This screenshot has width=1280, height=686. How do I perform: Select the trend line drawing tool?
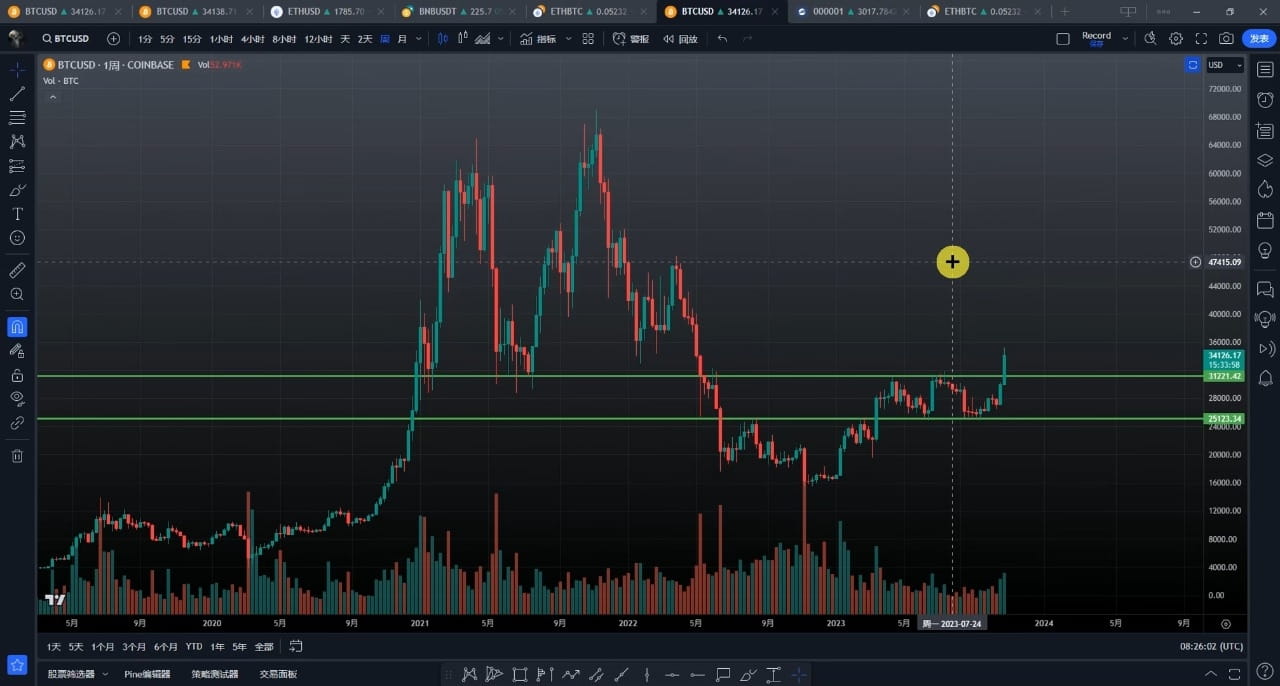pos(17,93)
